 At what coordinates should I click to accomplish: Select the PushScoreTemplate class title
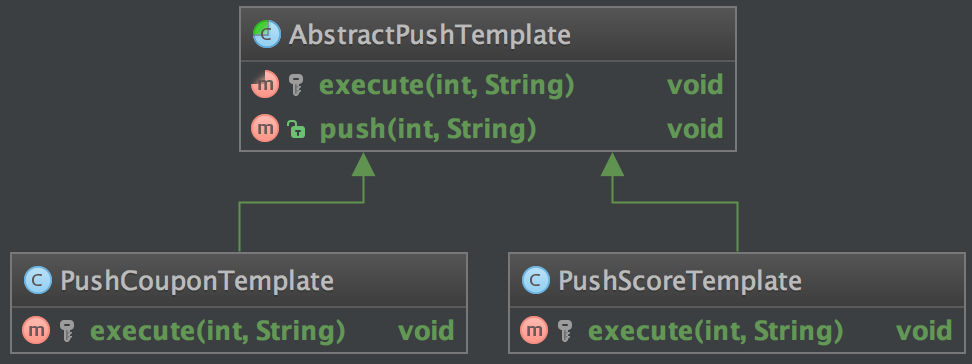(x=680, y=281)
